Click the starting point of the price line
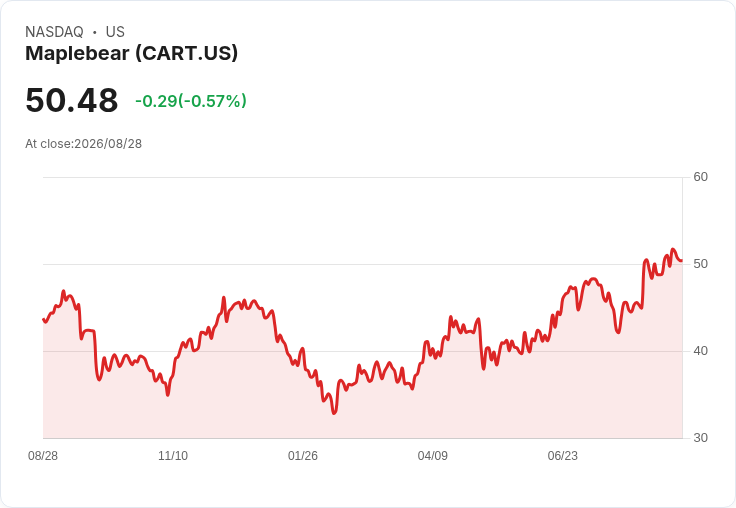This screenshot has width=736, height=508. [44, 319]
